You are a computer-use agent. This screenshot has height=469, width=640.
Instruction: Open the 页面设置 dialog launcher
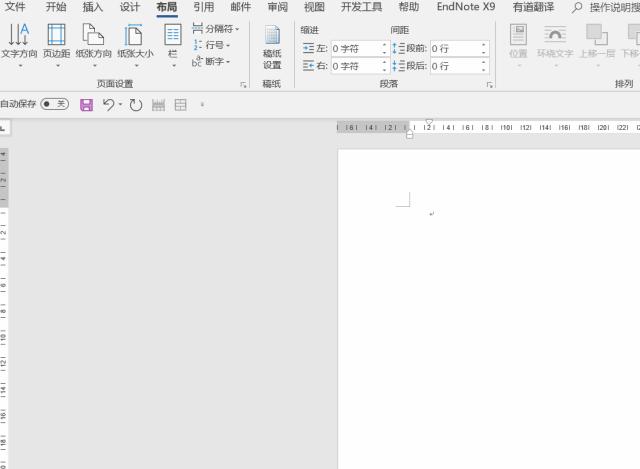pos(243,85)
